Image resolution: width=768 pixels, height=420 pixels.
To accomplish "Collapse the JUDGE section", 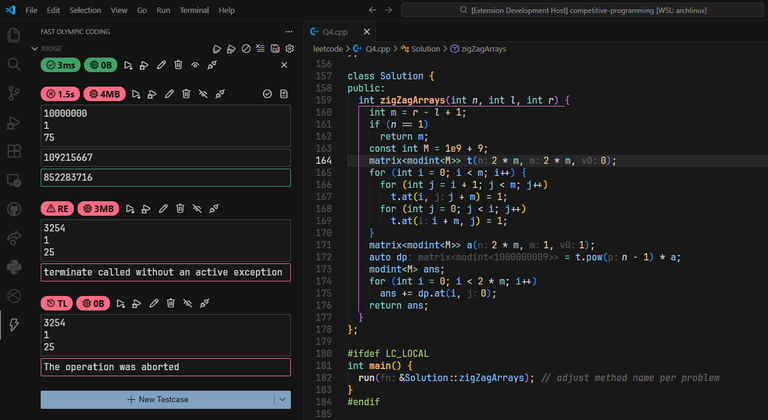I will pyautogui.click(x=34, y=49).
